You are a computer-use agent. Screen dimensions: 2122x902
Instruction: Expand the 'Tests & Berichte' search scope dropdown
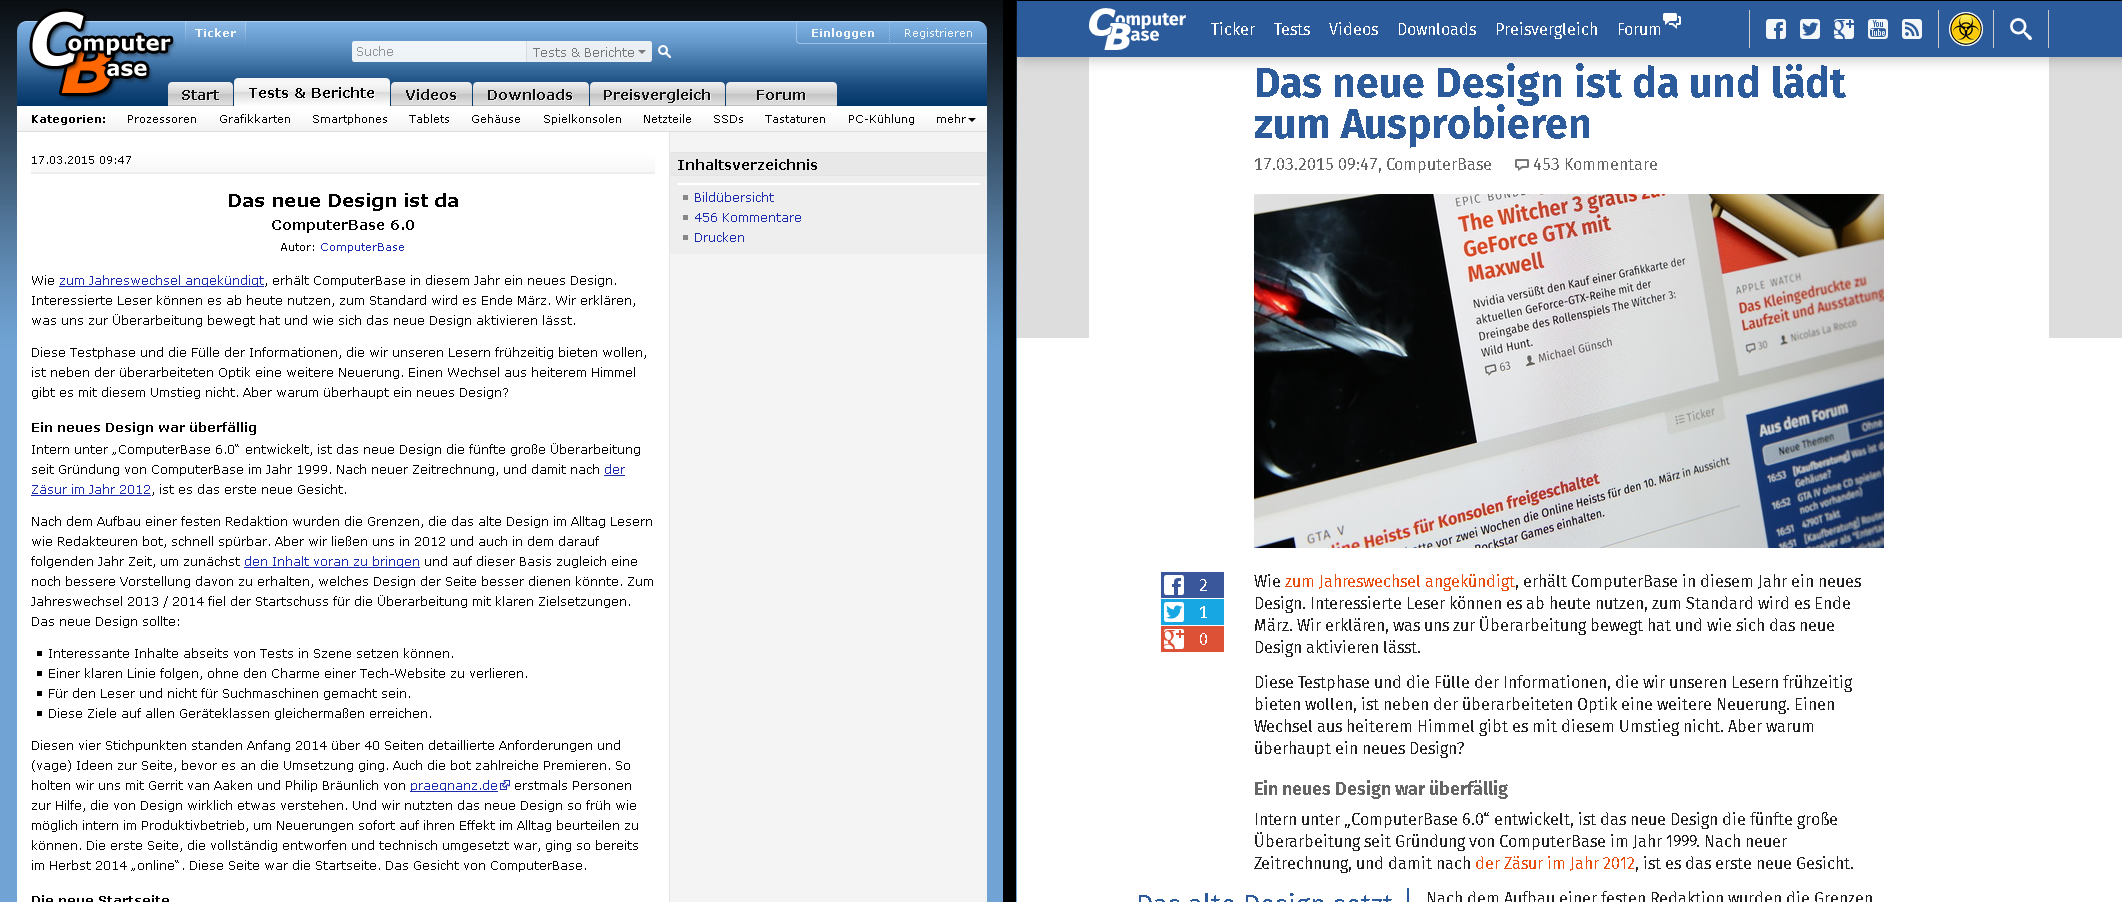point(588,52)
